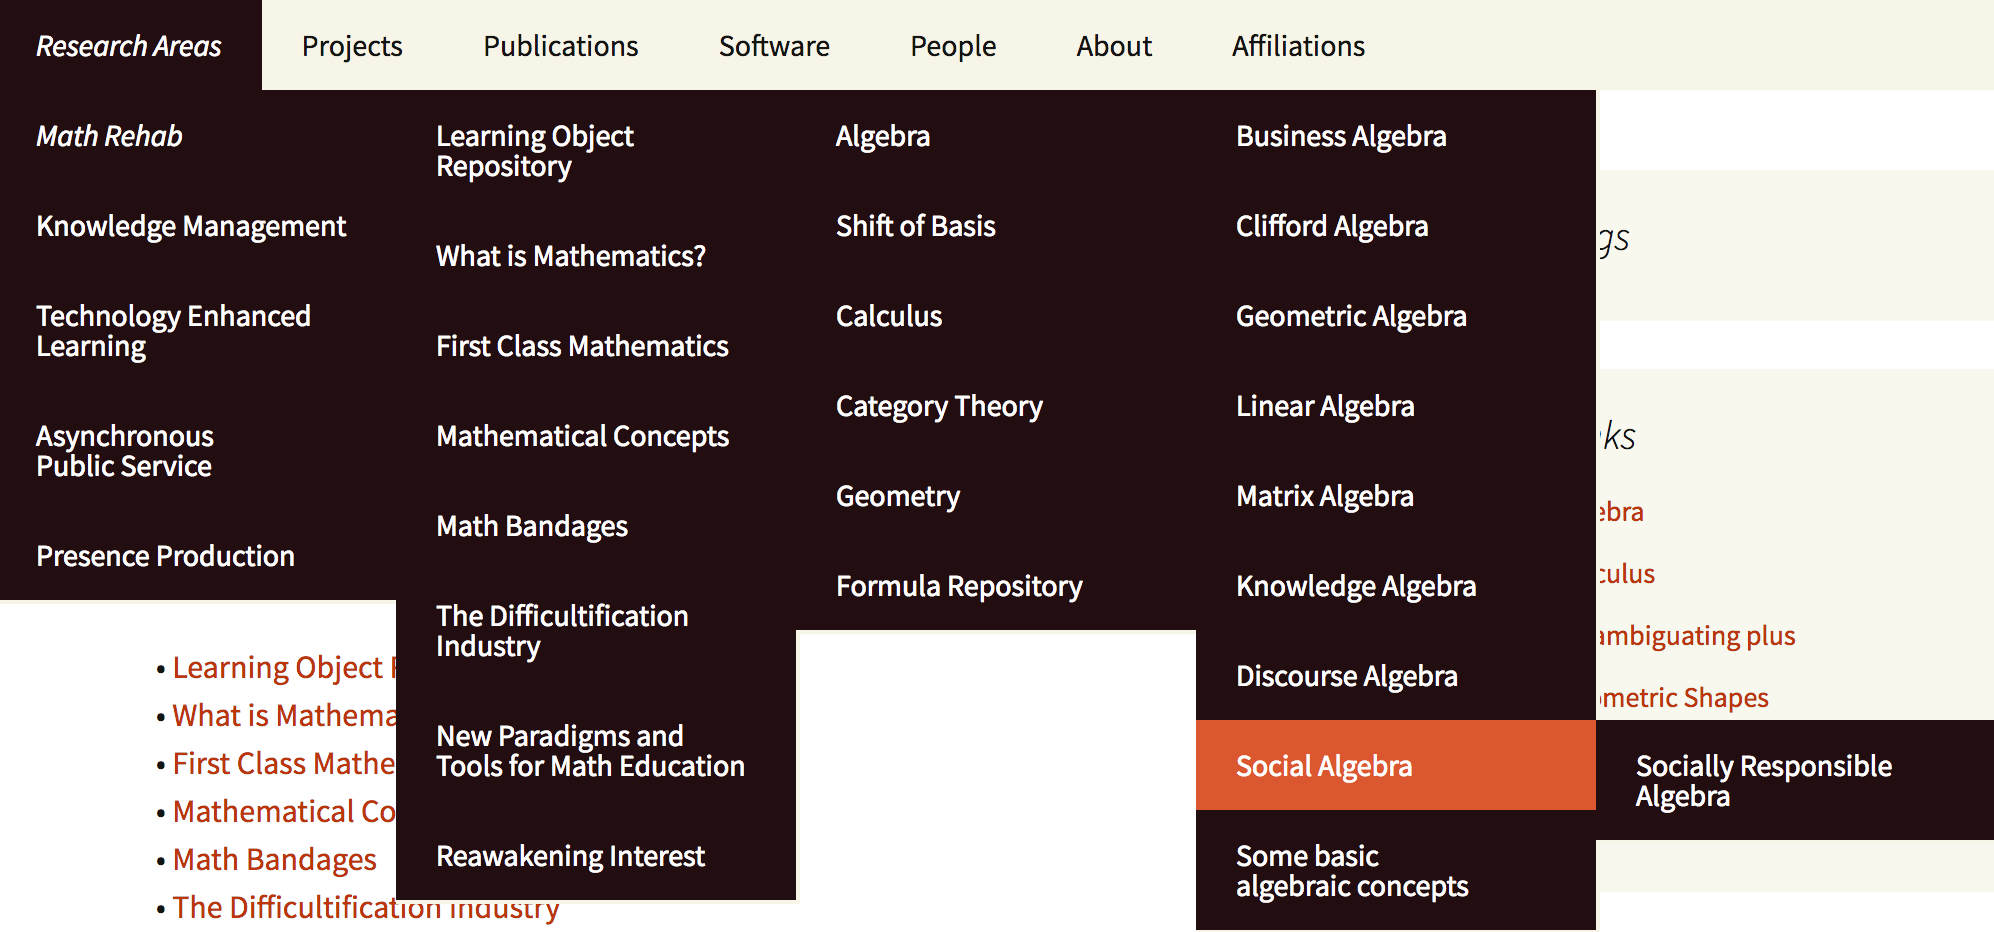Screen dimensions: 1994x932
Task: Open Socially Responsible Algebra flyout entry
Action: [x=1763, y=781]
